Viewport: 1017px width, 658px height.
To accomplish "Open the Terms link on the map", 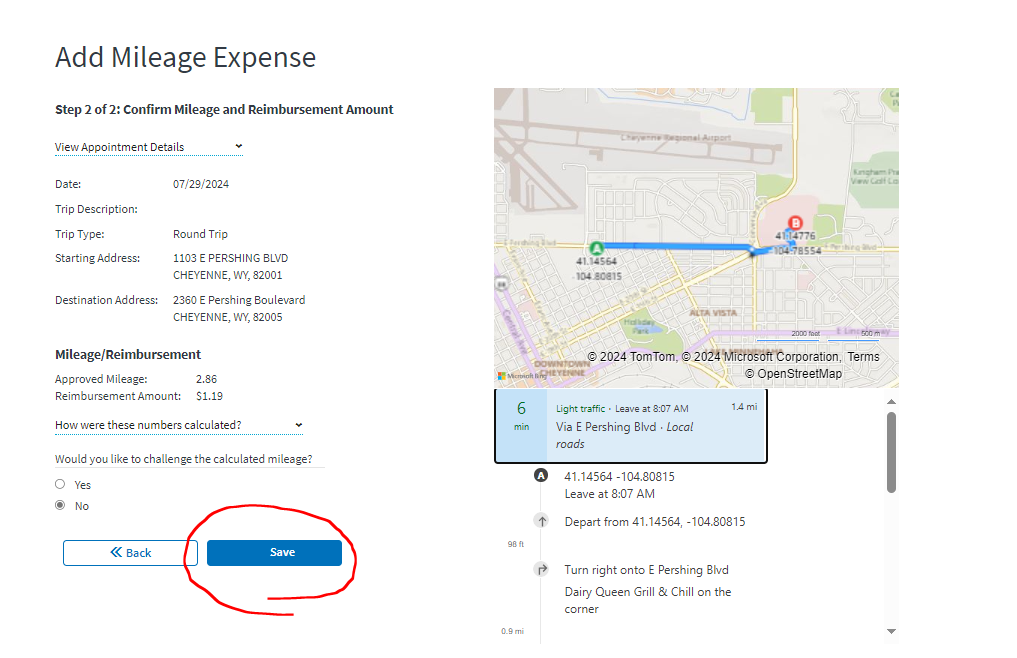I will 863,357.
